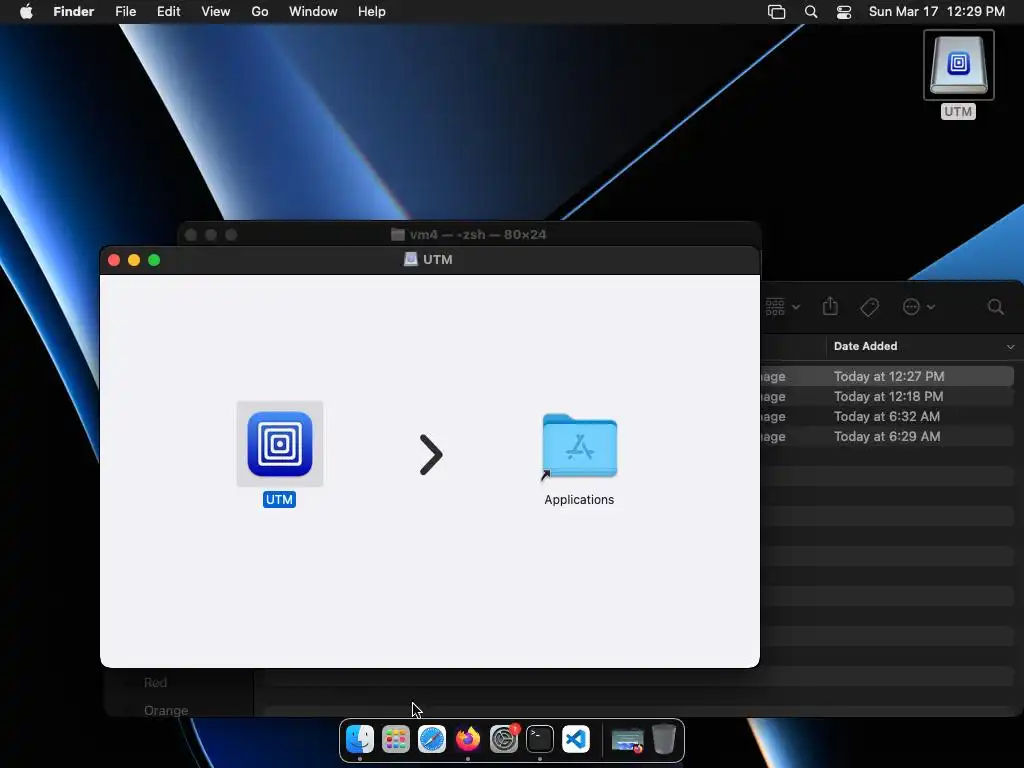Click Share button in background Finder window
1024x768 pixels.
tap(830, 306)
